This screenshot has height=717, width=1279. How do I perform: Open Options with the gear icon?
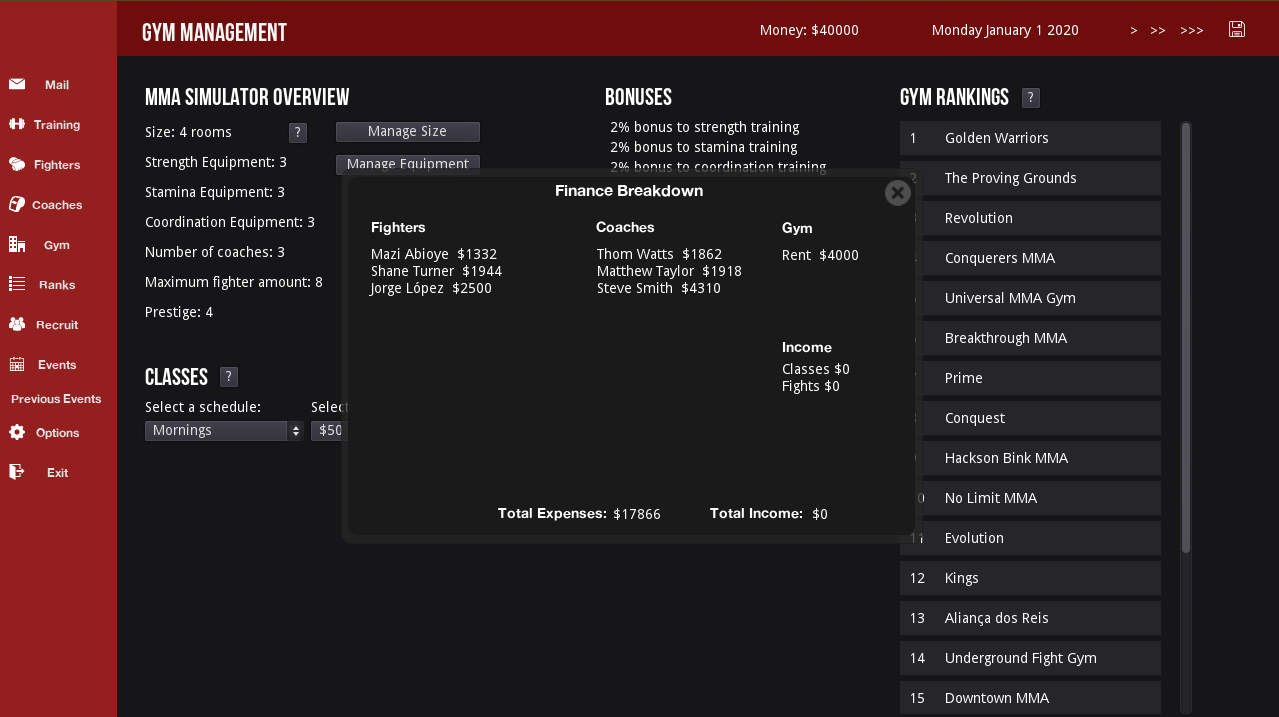[x=17, y=433]
